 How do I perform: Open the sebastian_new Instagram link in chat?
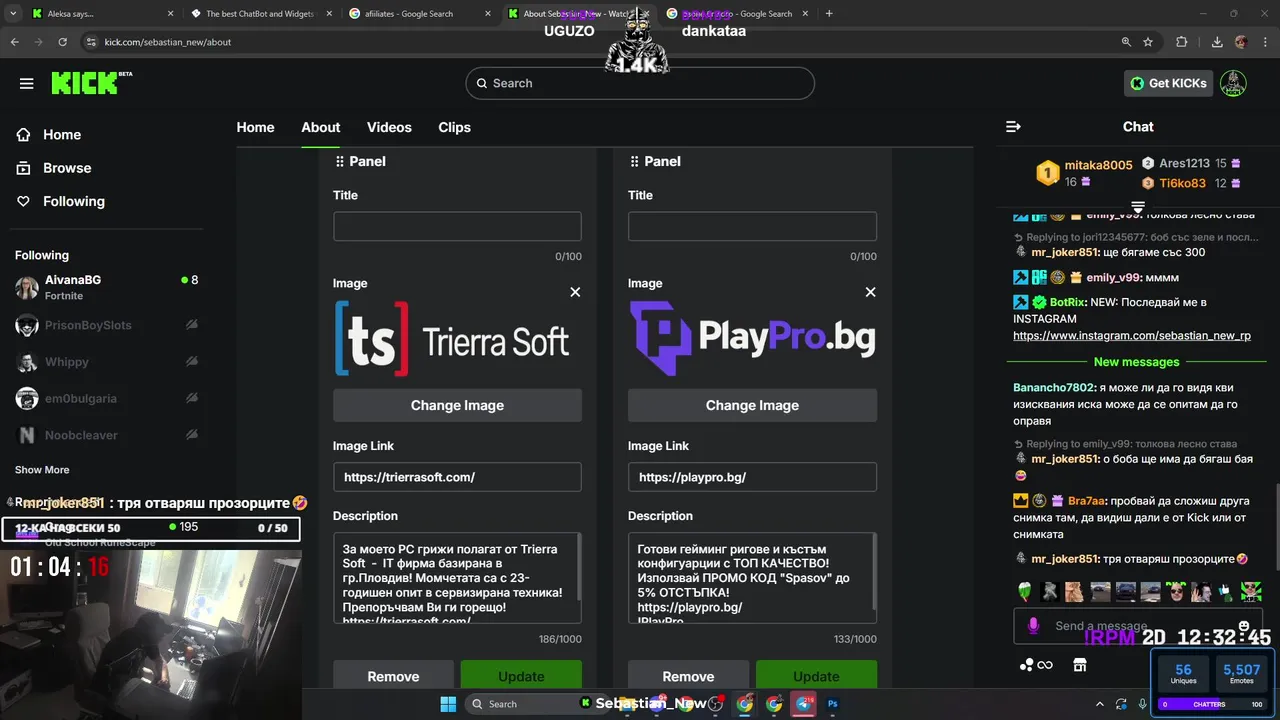click(x=1132, y=336)
